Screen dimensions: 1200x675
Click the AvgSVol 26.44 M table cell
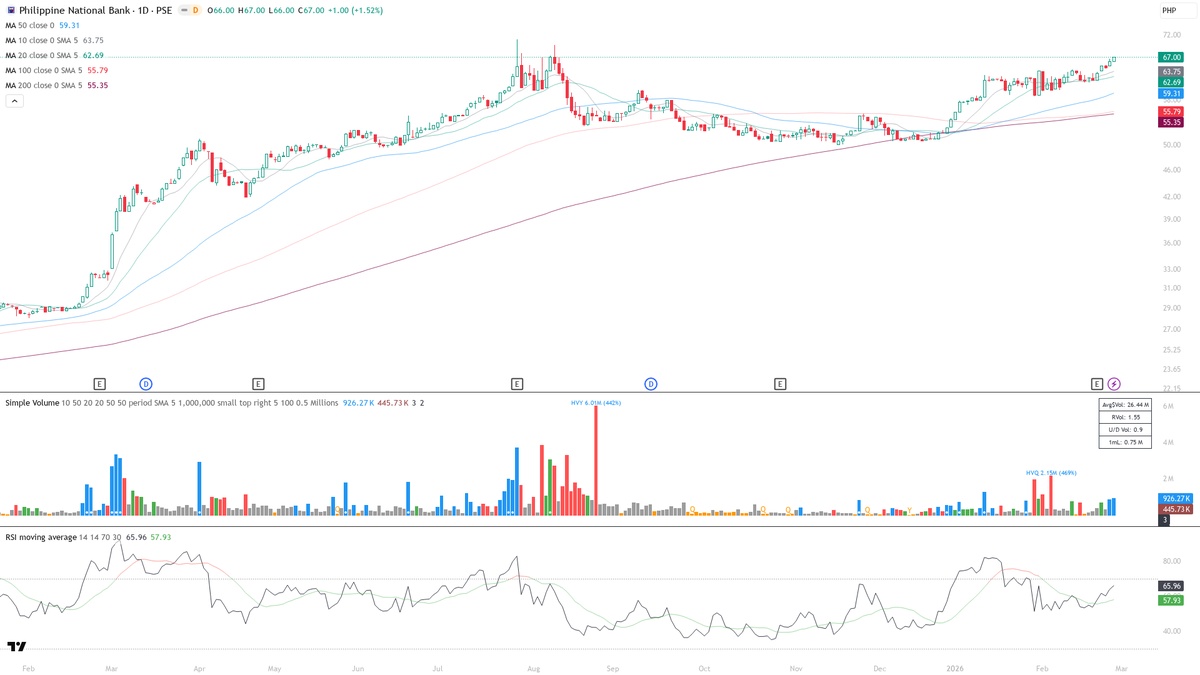point(1125,405)
